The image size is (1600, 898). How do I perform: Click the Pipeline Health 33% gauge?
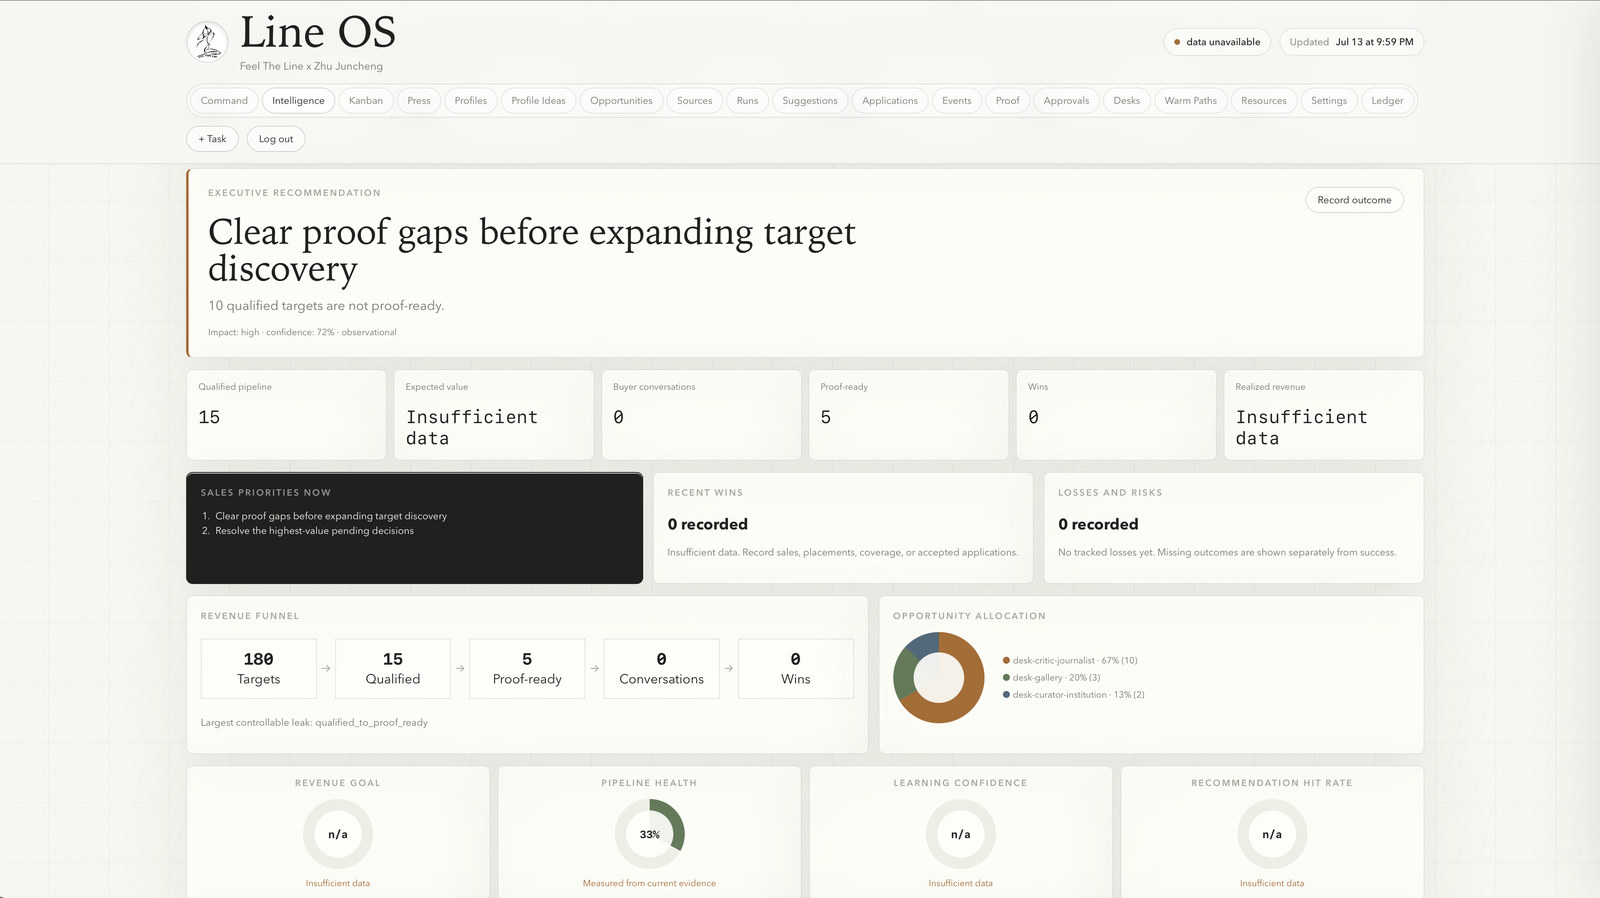pyautogui.click(x=650, y=834)
